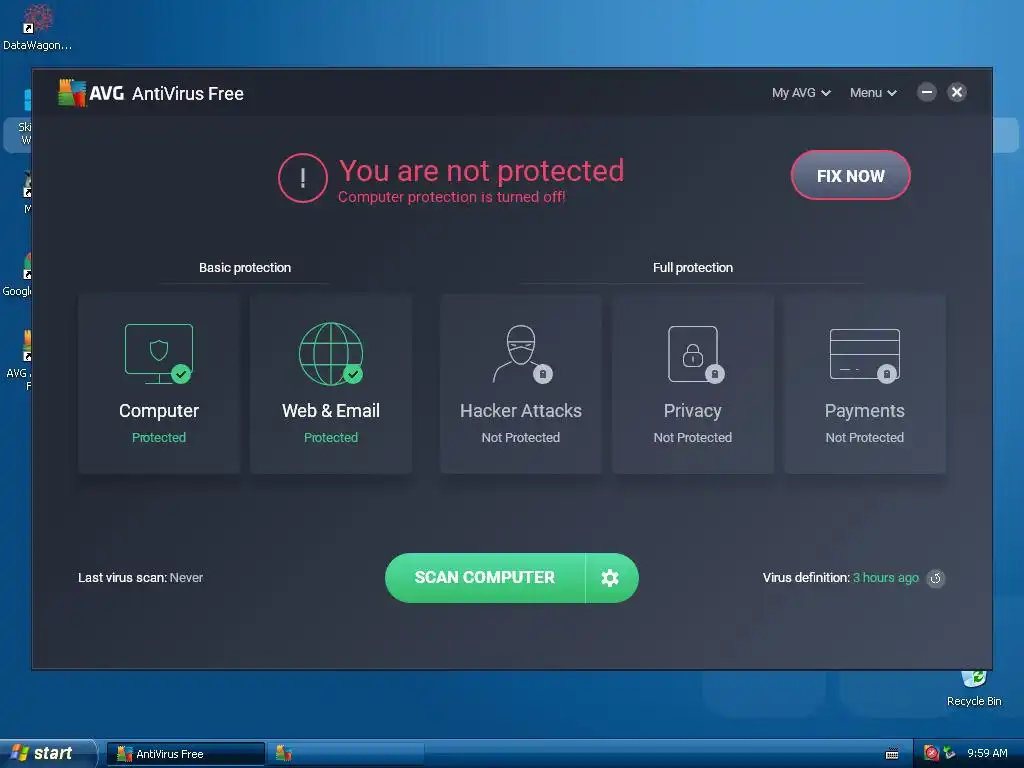The height and width of the screenshot is (768, 1024).
Task: Click Protected status under Computer
Action: click(x=159, y=438)
